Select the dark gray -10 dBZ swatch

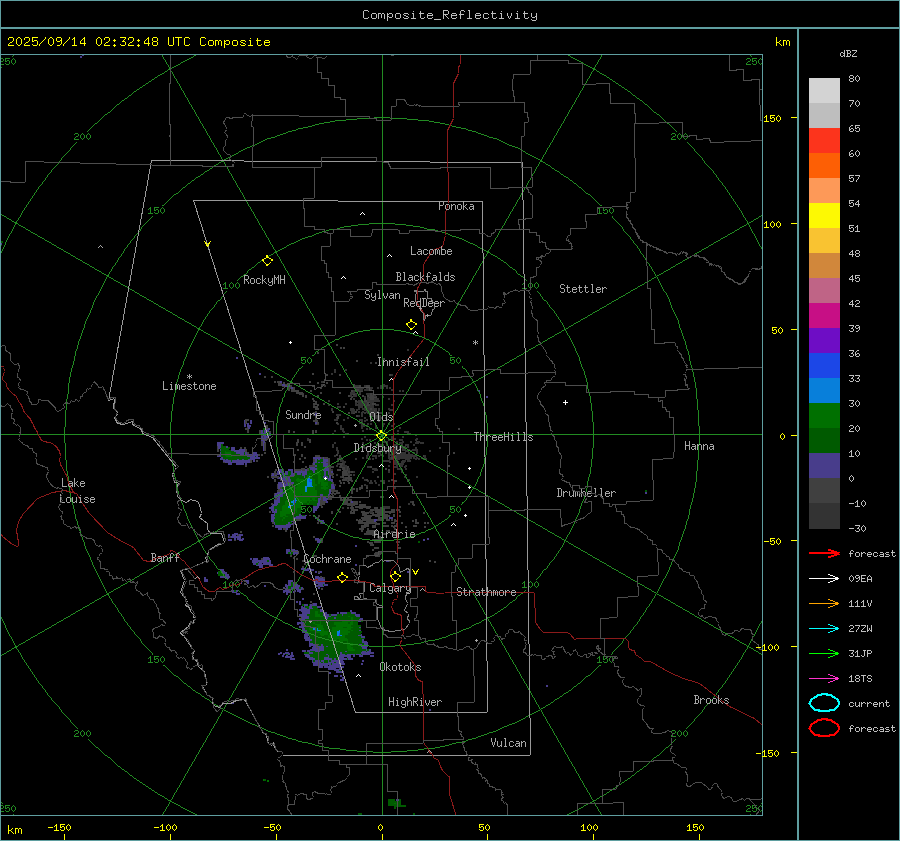point(824,516)
